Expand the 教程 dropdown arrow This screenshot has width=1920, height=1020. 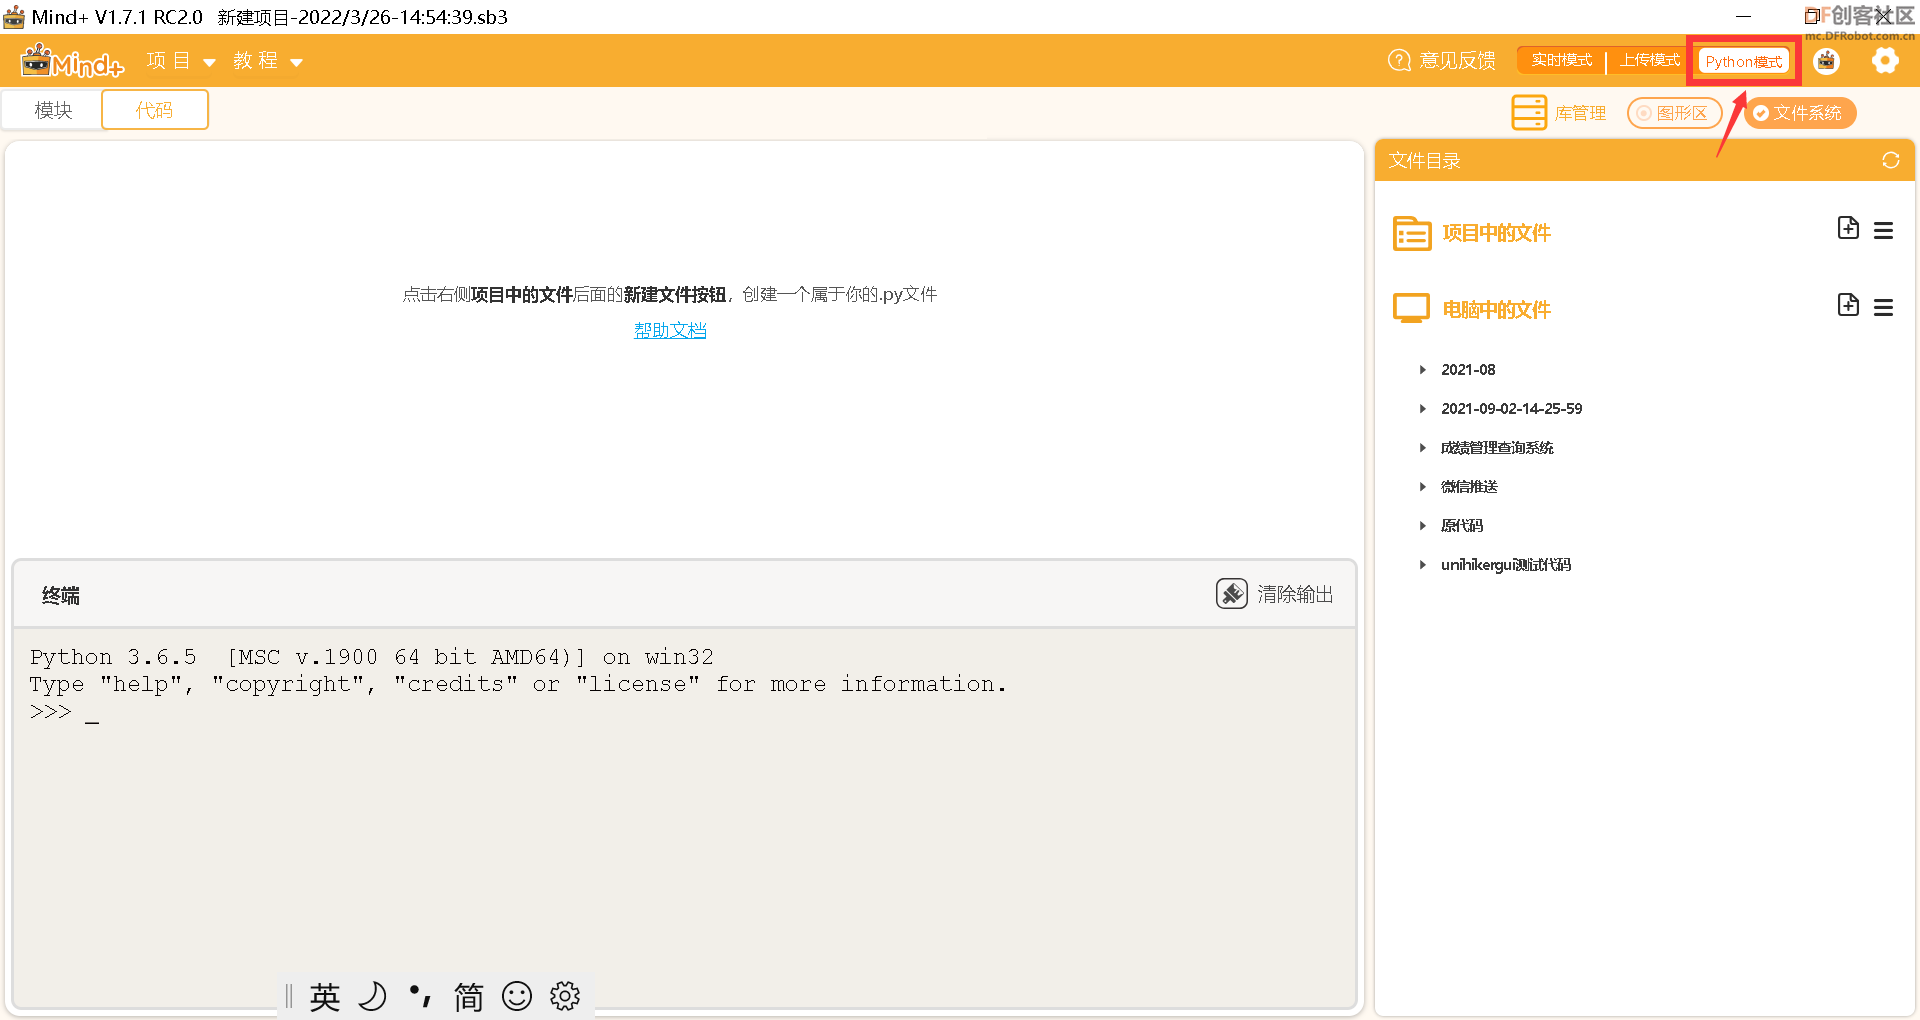tap(296, 62)
